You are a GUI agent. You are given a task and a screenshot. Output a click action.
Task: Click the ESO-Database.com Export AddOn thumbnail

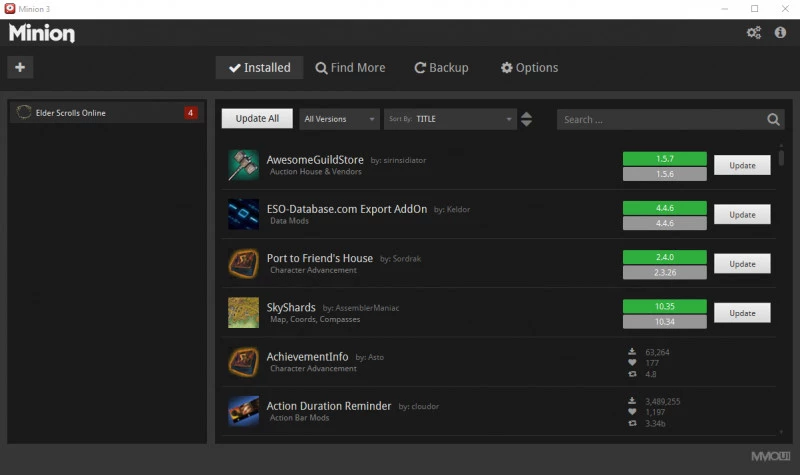243,214
